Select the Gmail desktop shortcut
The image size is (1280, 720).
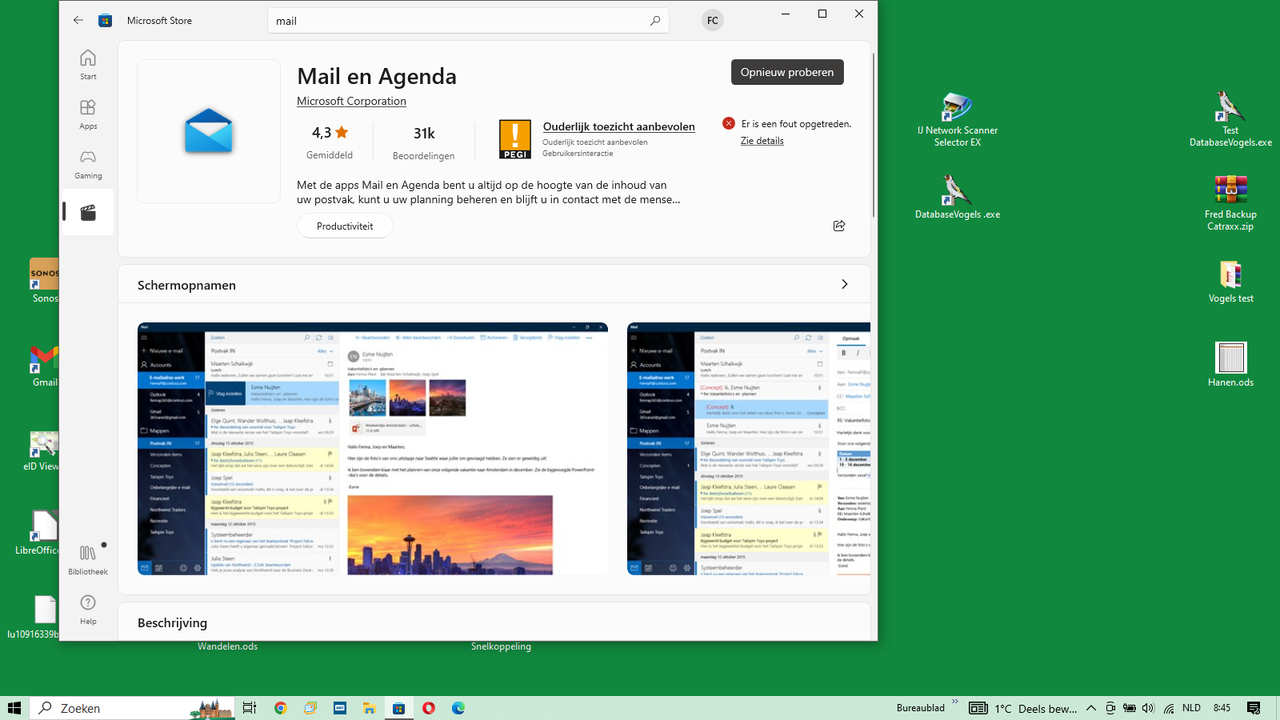click(45, 365)
